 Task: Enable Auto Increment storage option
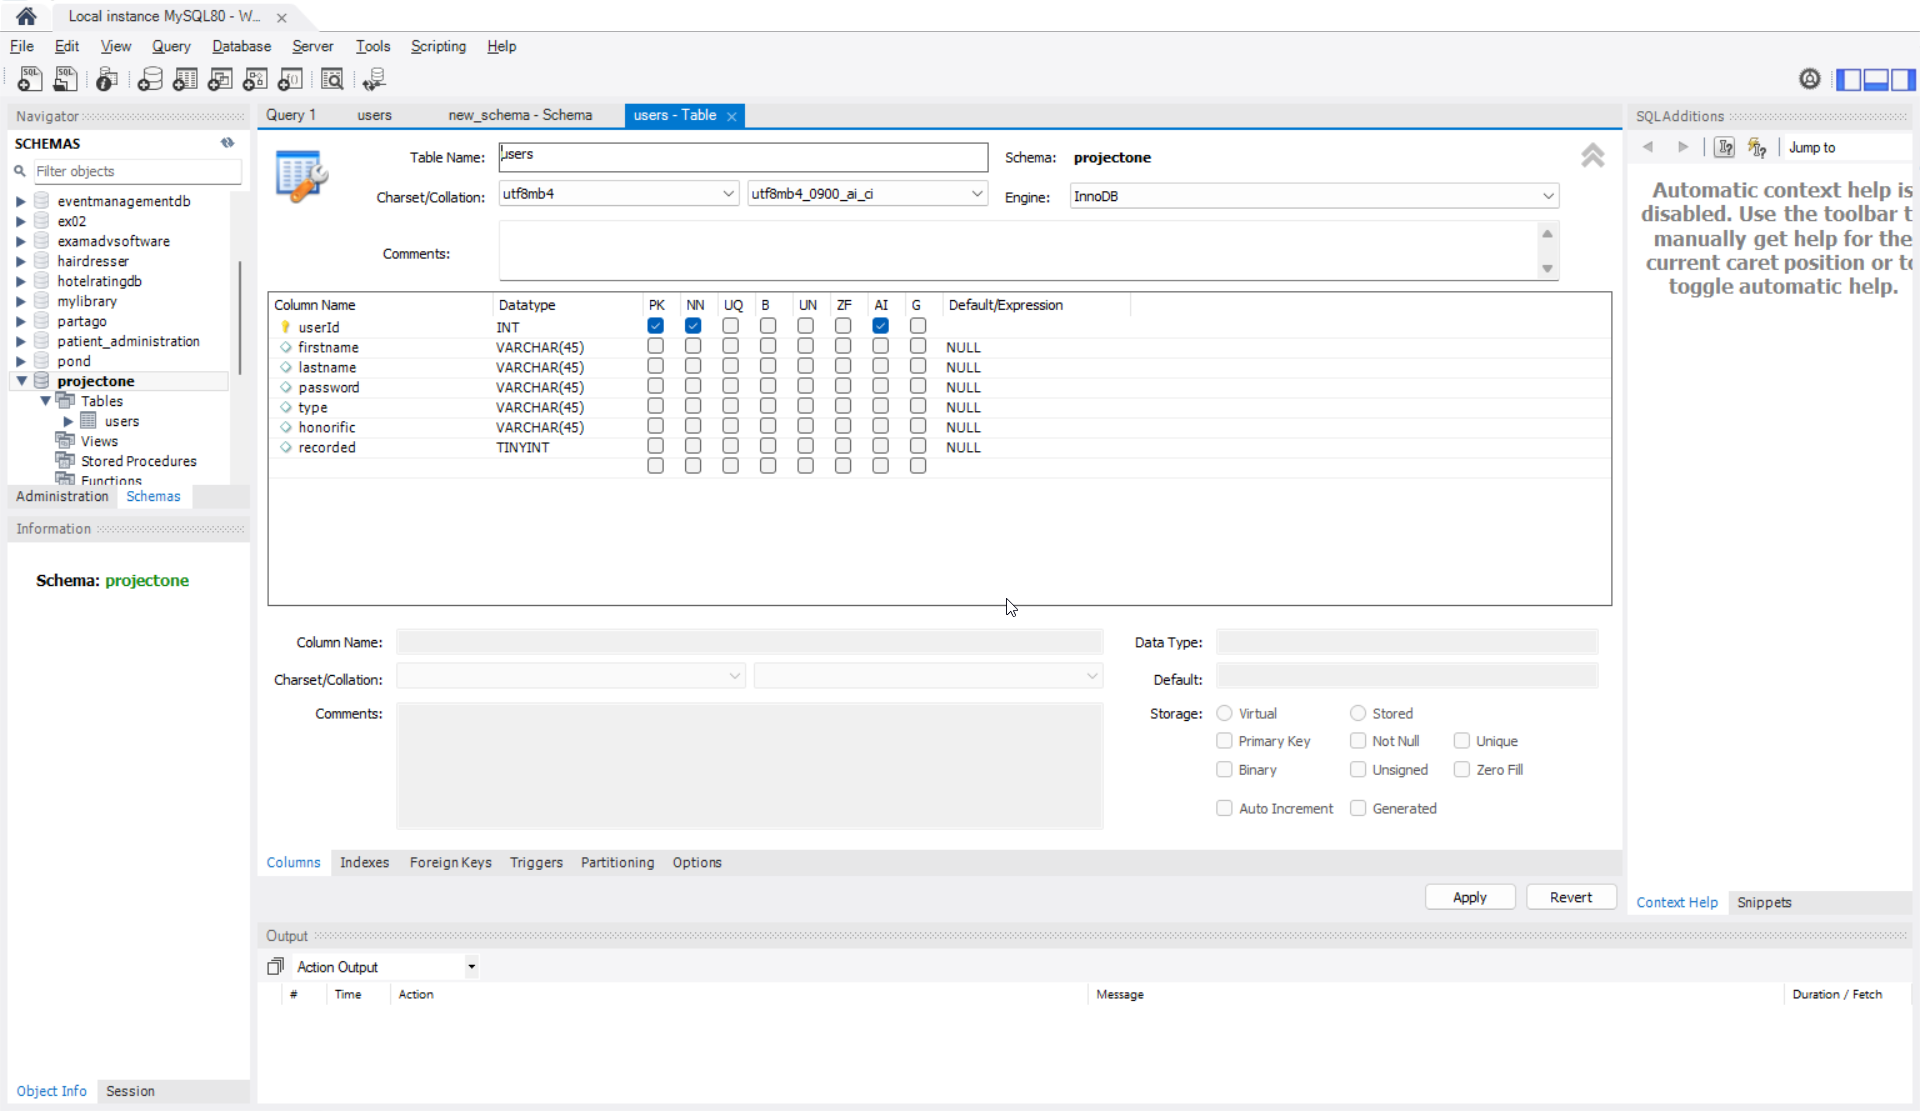point(1223,808)
